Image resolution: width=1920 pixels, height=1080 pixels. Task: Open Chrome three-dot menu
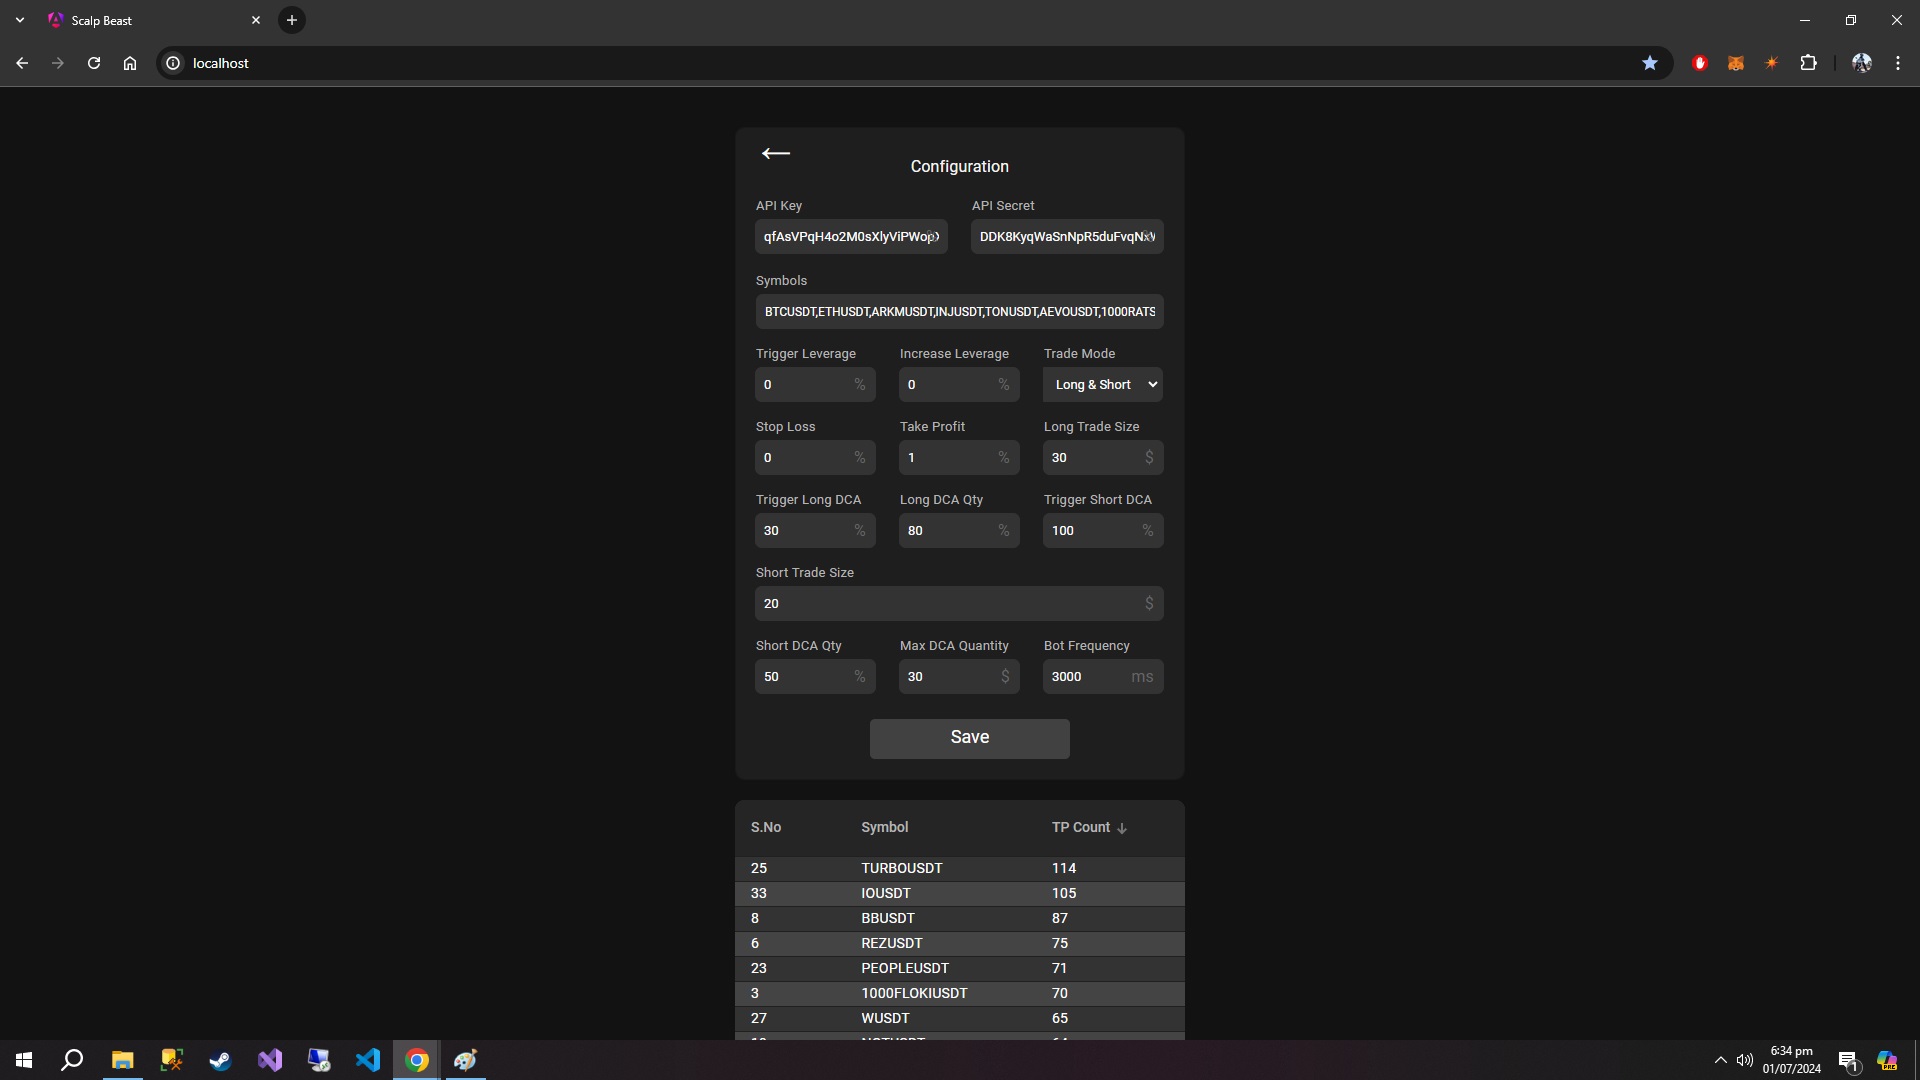pos(1898,63)
